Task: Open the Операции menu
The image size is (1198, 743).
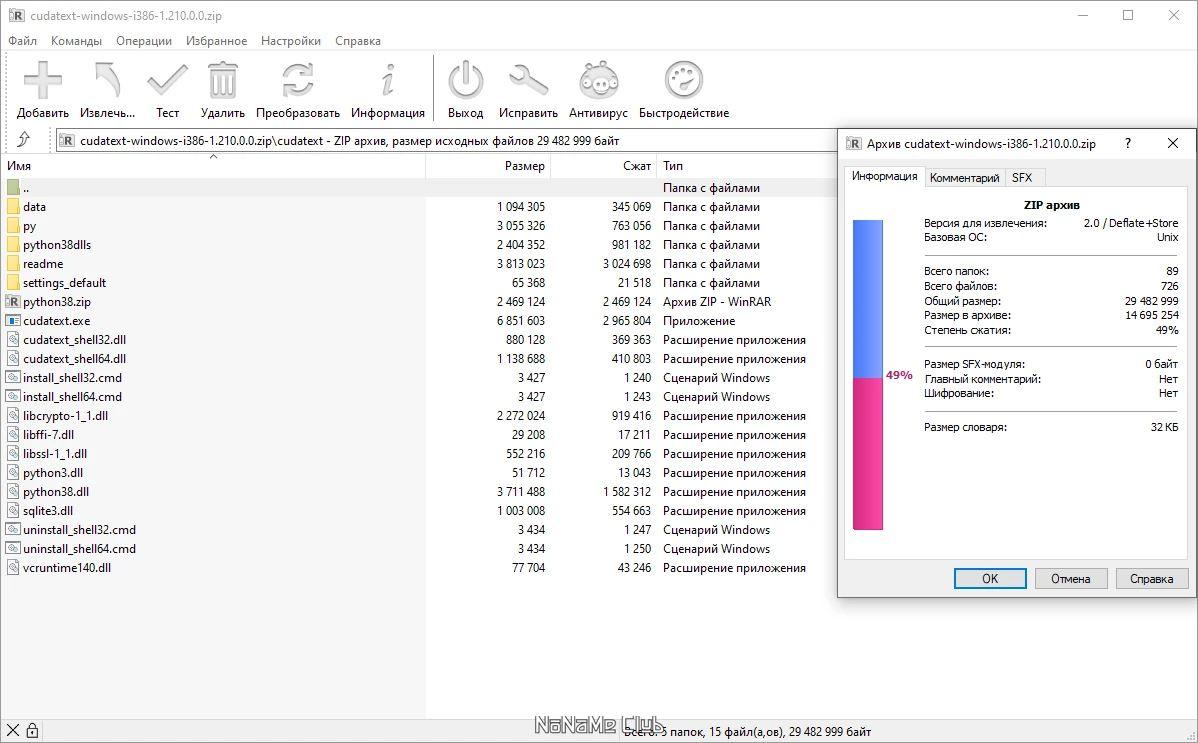Action: coord(144,41)
